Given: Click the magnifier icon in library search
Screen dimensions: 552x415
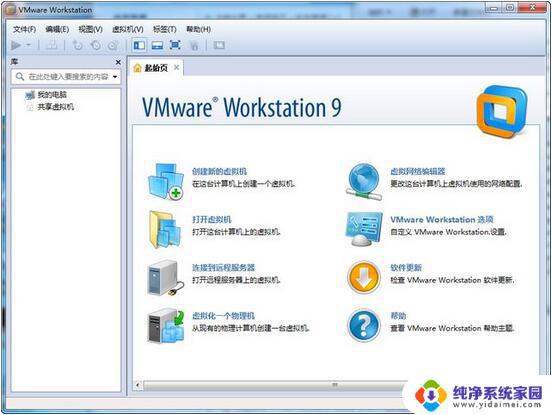Looking at the screenshot, I should [20, 76].
